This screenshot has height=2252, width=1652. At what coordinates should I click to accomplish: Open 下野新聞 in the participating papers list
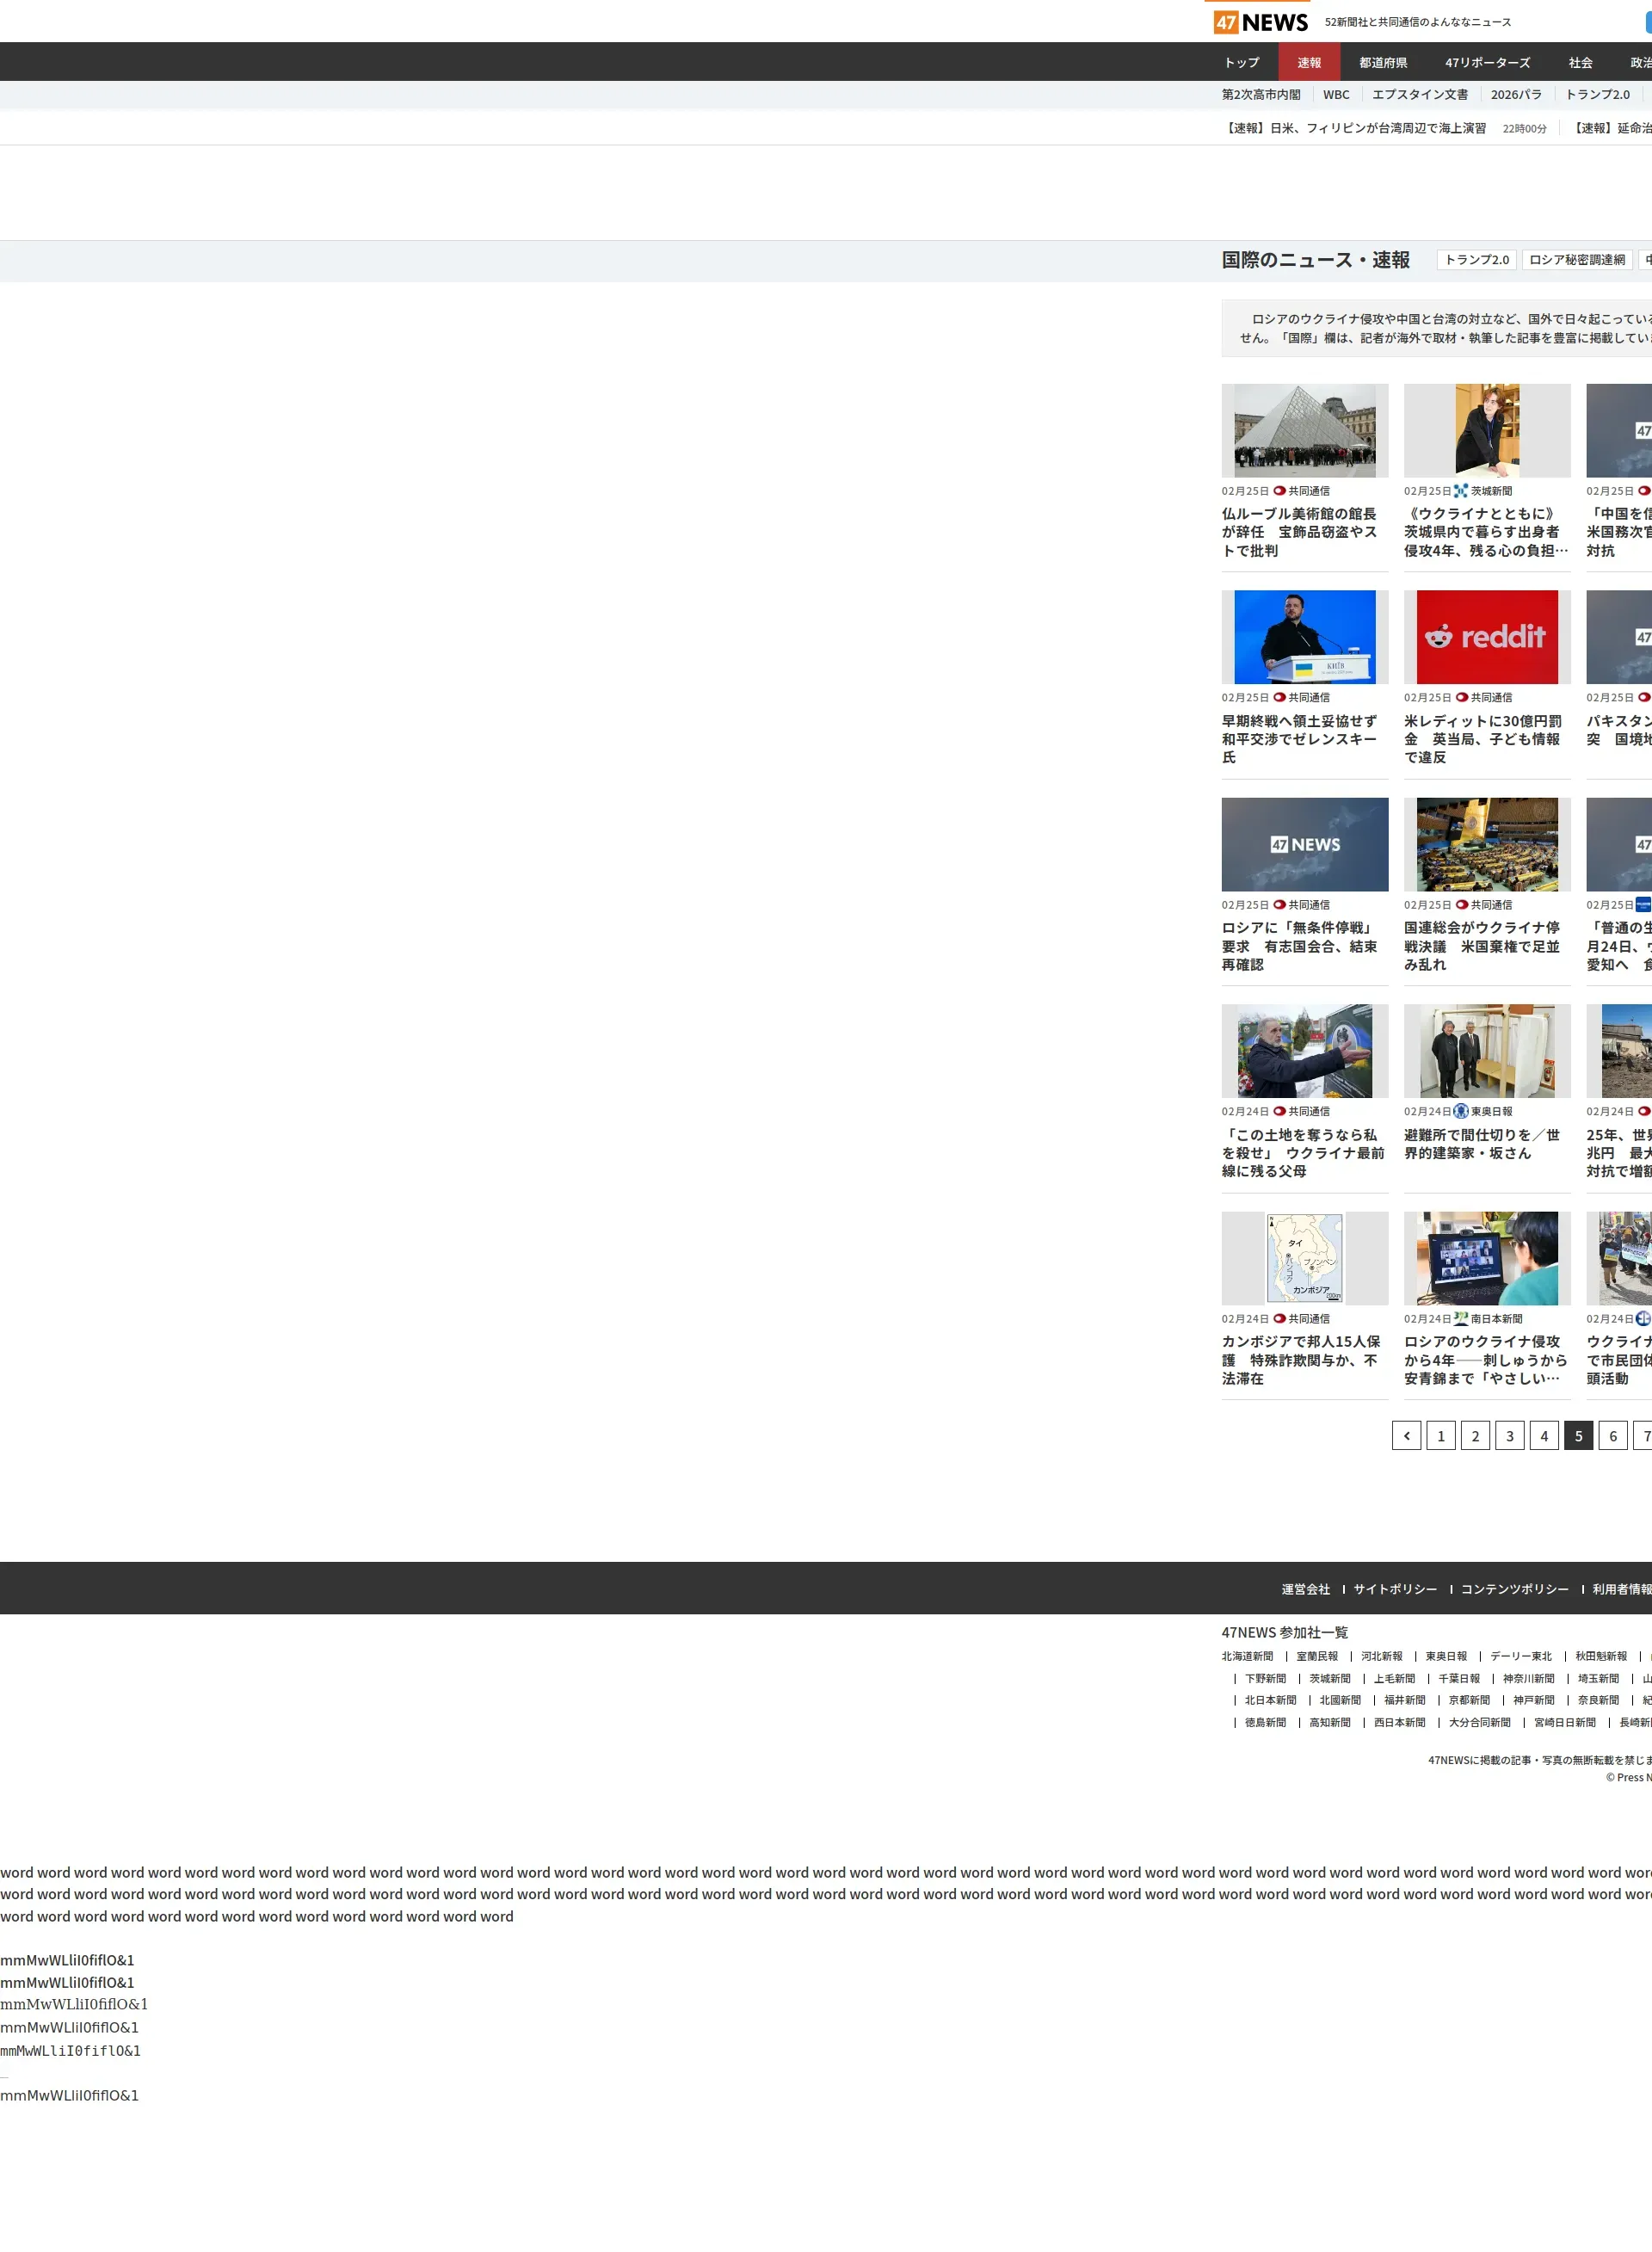click(x=1265, y=1679)
